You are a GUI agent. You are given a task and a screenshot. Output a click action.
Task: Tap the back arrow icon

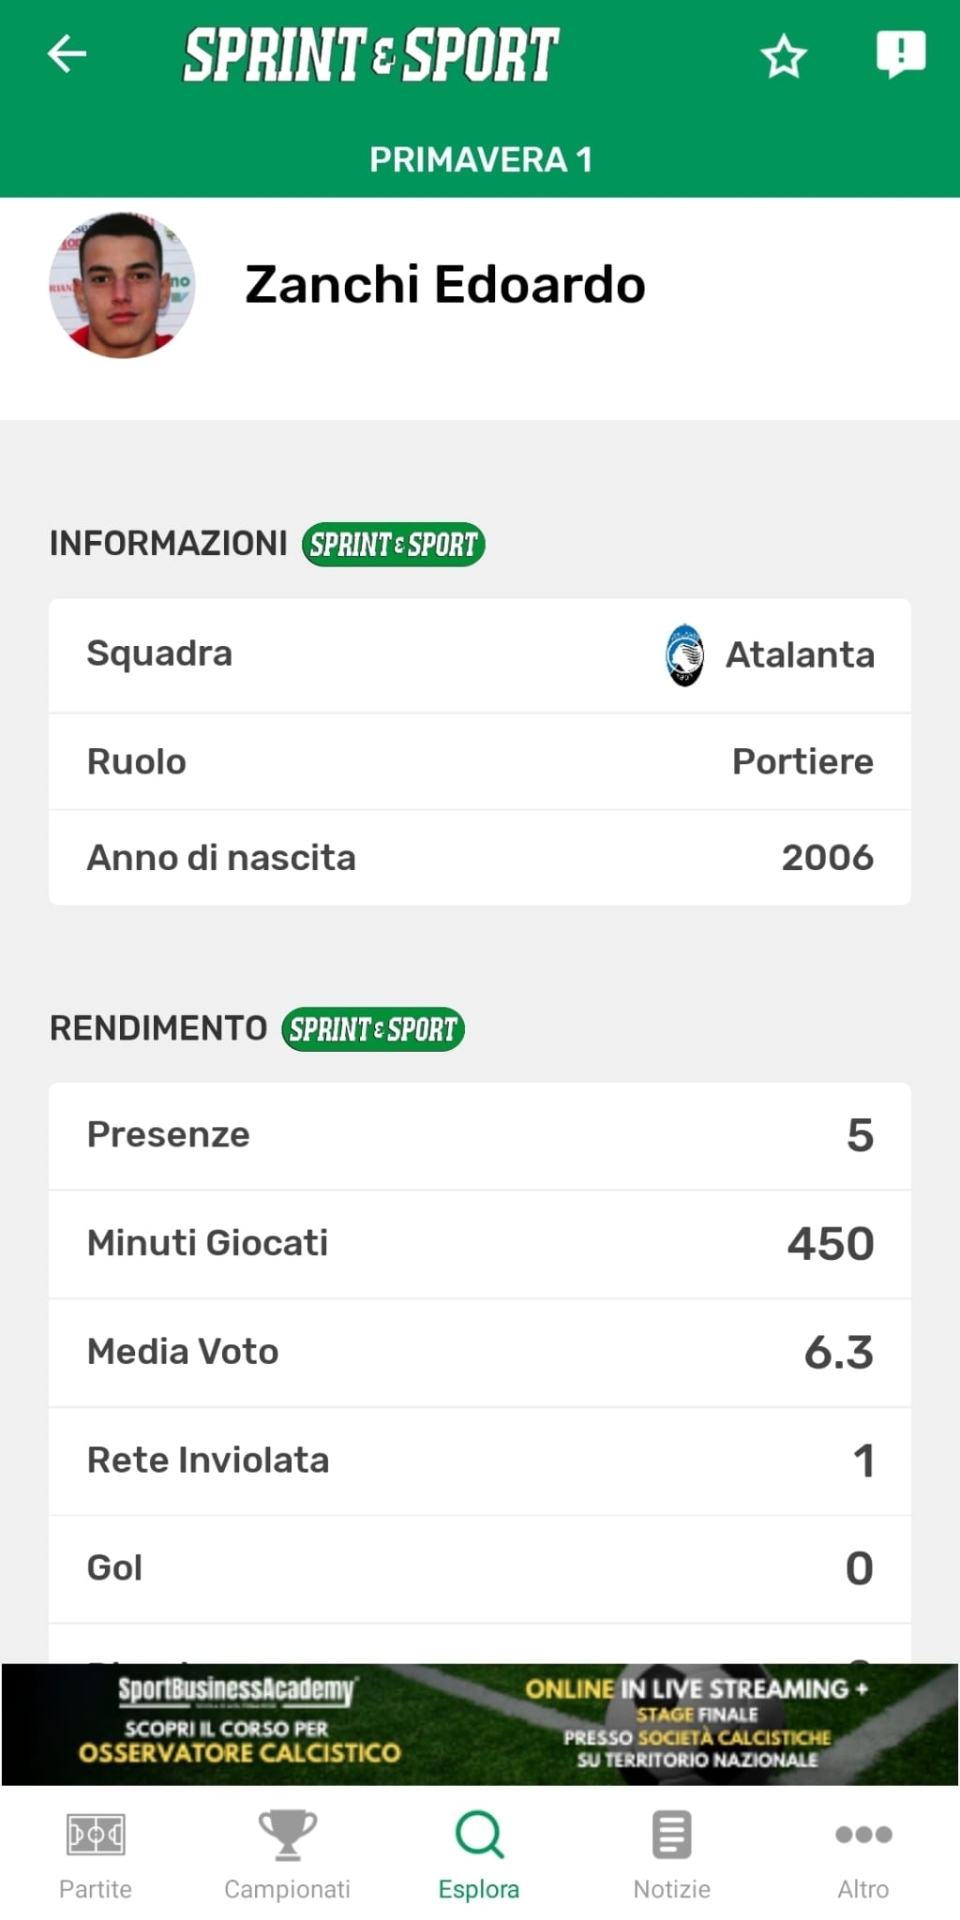67,54
